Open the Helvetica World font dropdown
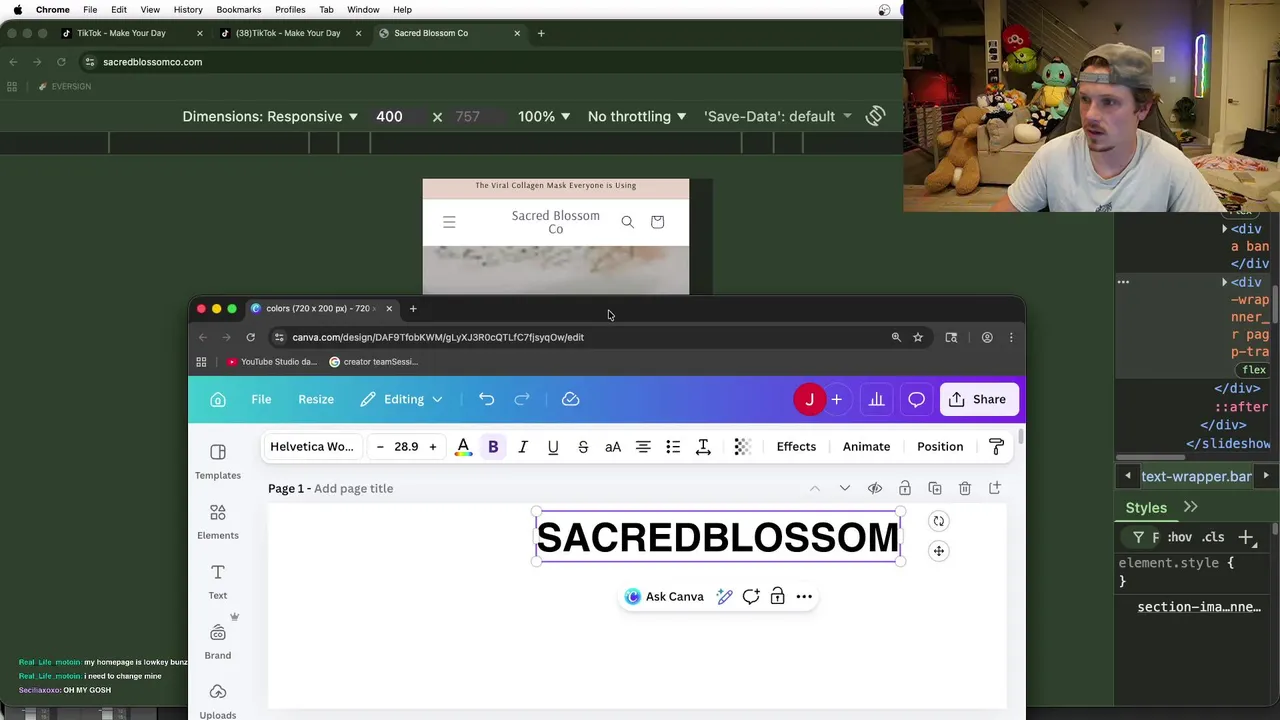Screen dimensions: 1280x720 click(312, 447)
